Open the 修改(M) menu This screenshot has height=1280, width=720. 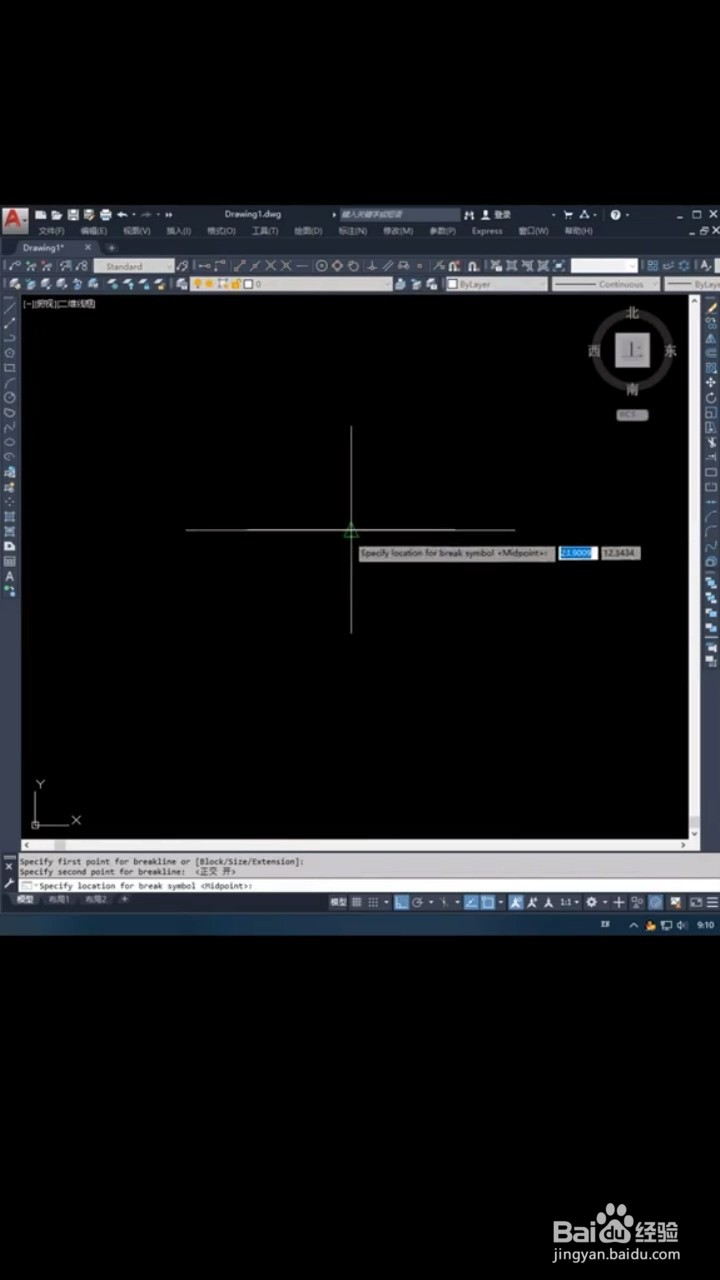[398, 231]
